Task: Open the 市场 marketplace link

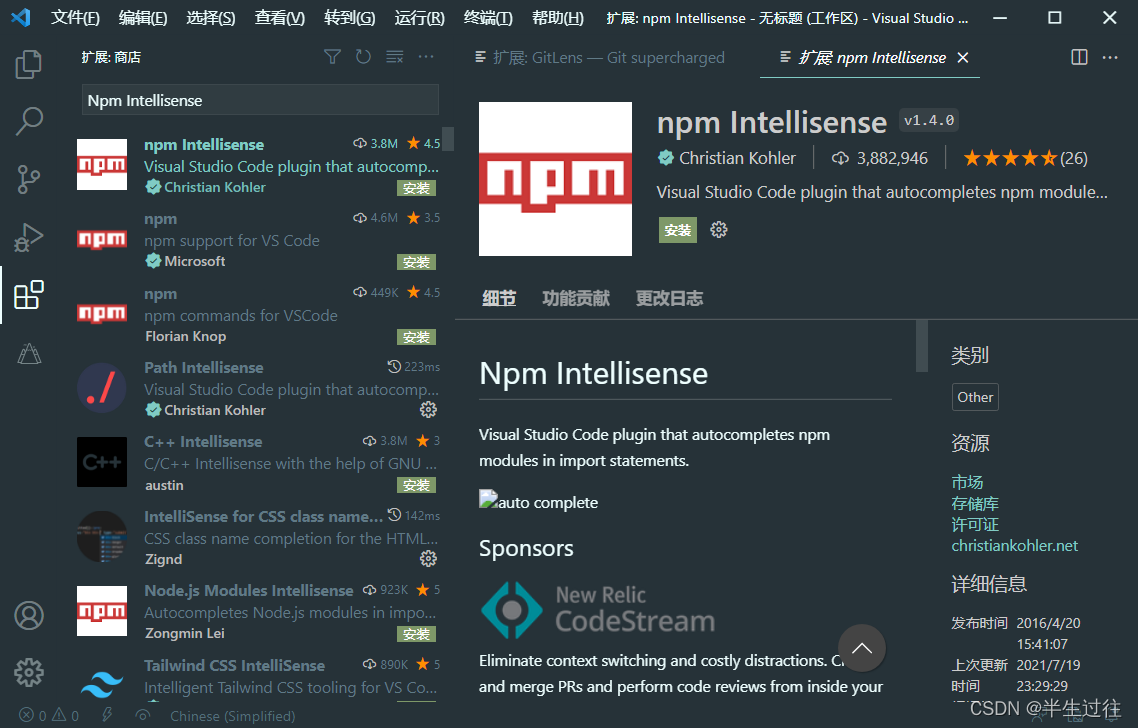Action: click(x=967, y=482)
